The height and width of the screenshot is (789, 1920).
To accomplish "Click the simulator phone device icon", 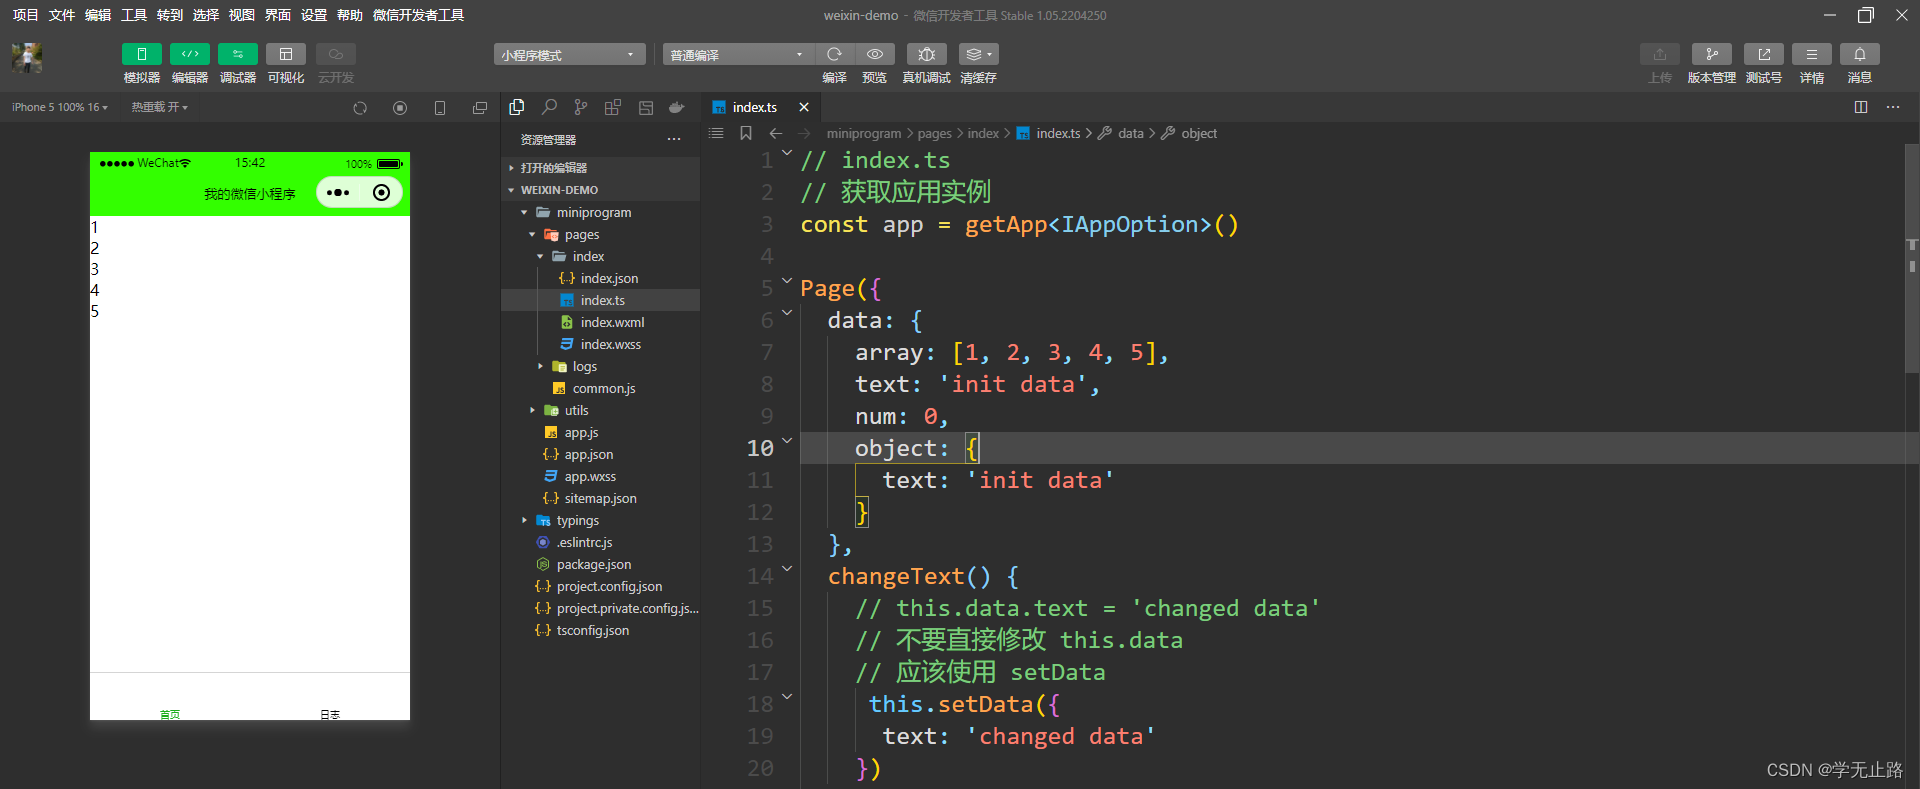I will [440, 108].
